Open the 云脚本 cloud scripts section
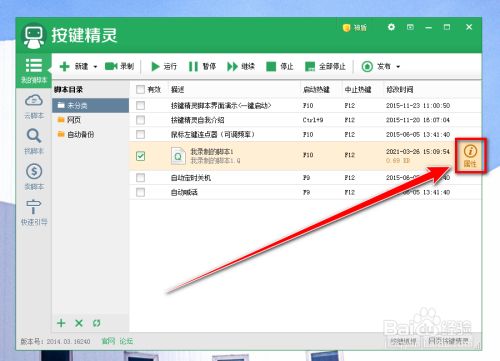The height and width of the screenshot is (361, 500). pos(34,107)
